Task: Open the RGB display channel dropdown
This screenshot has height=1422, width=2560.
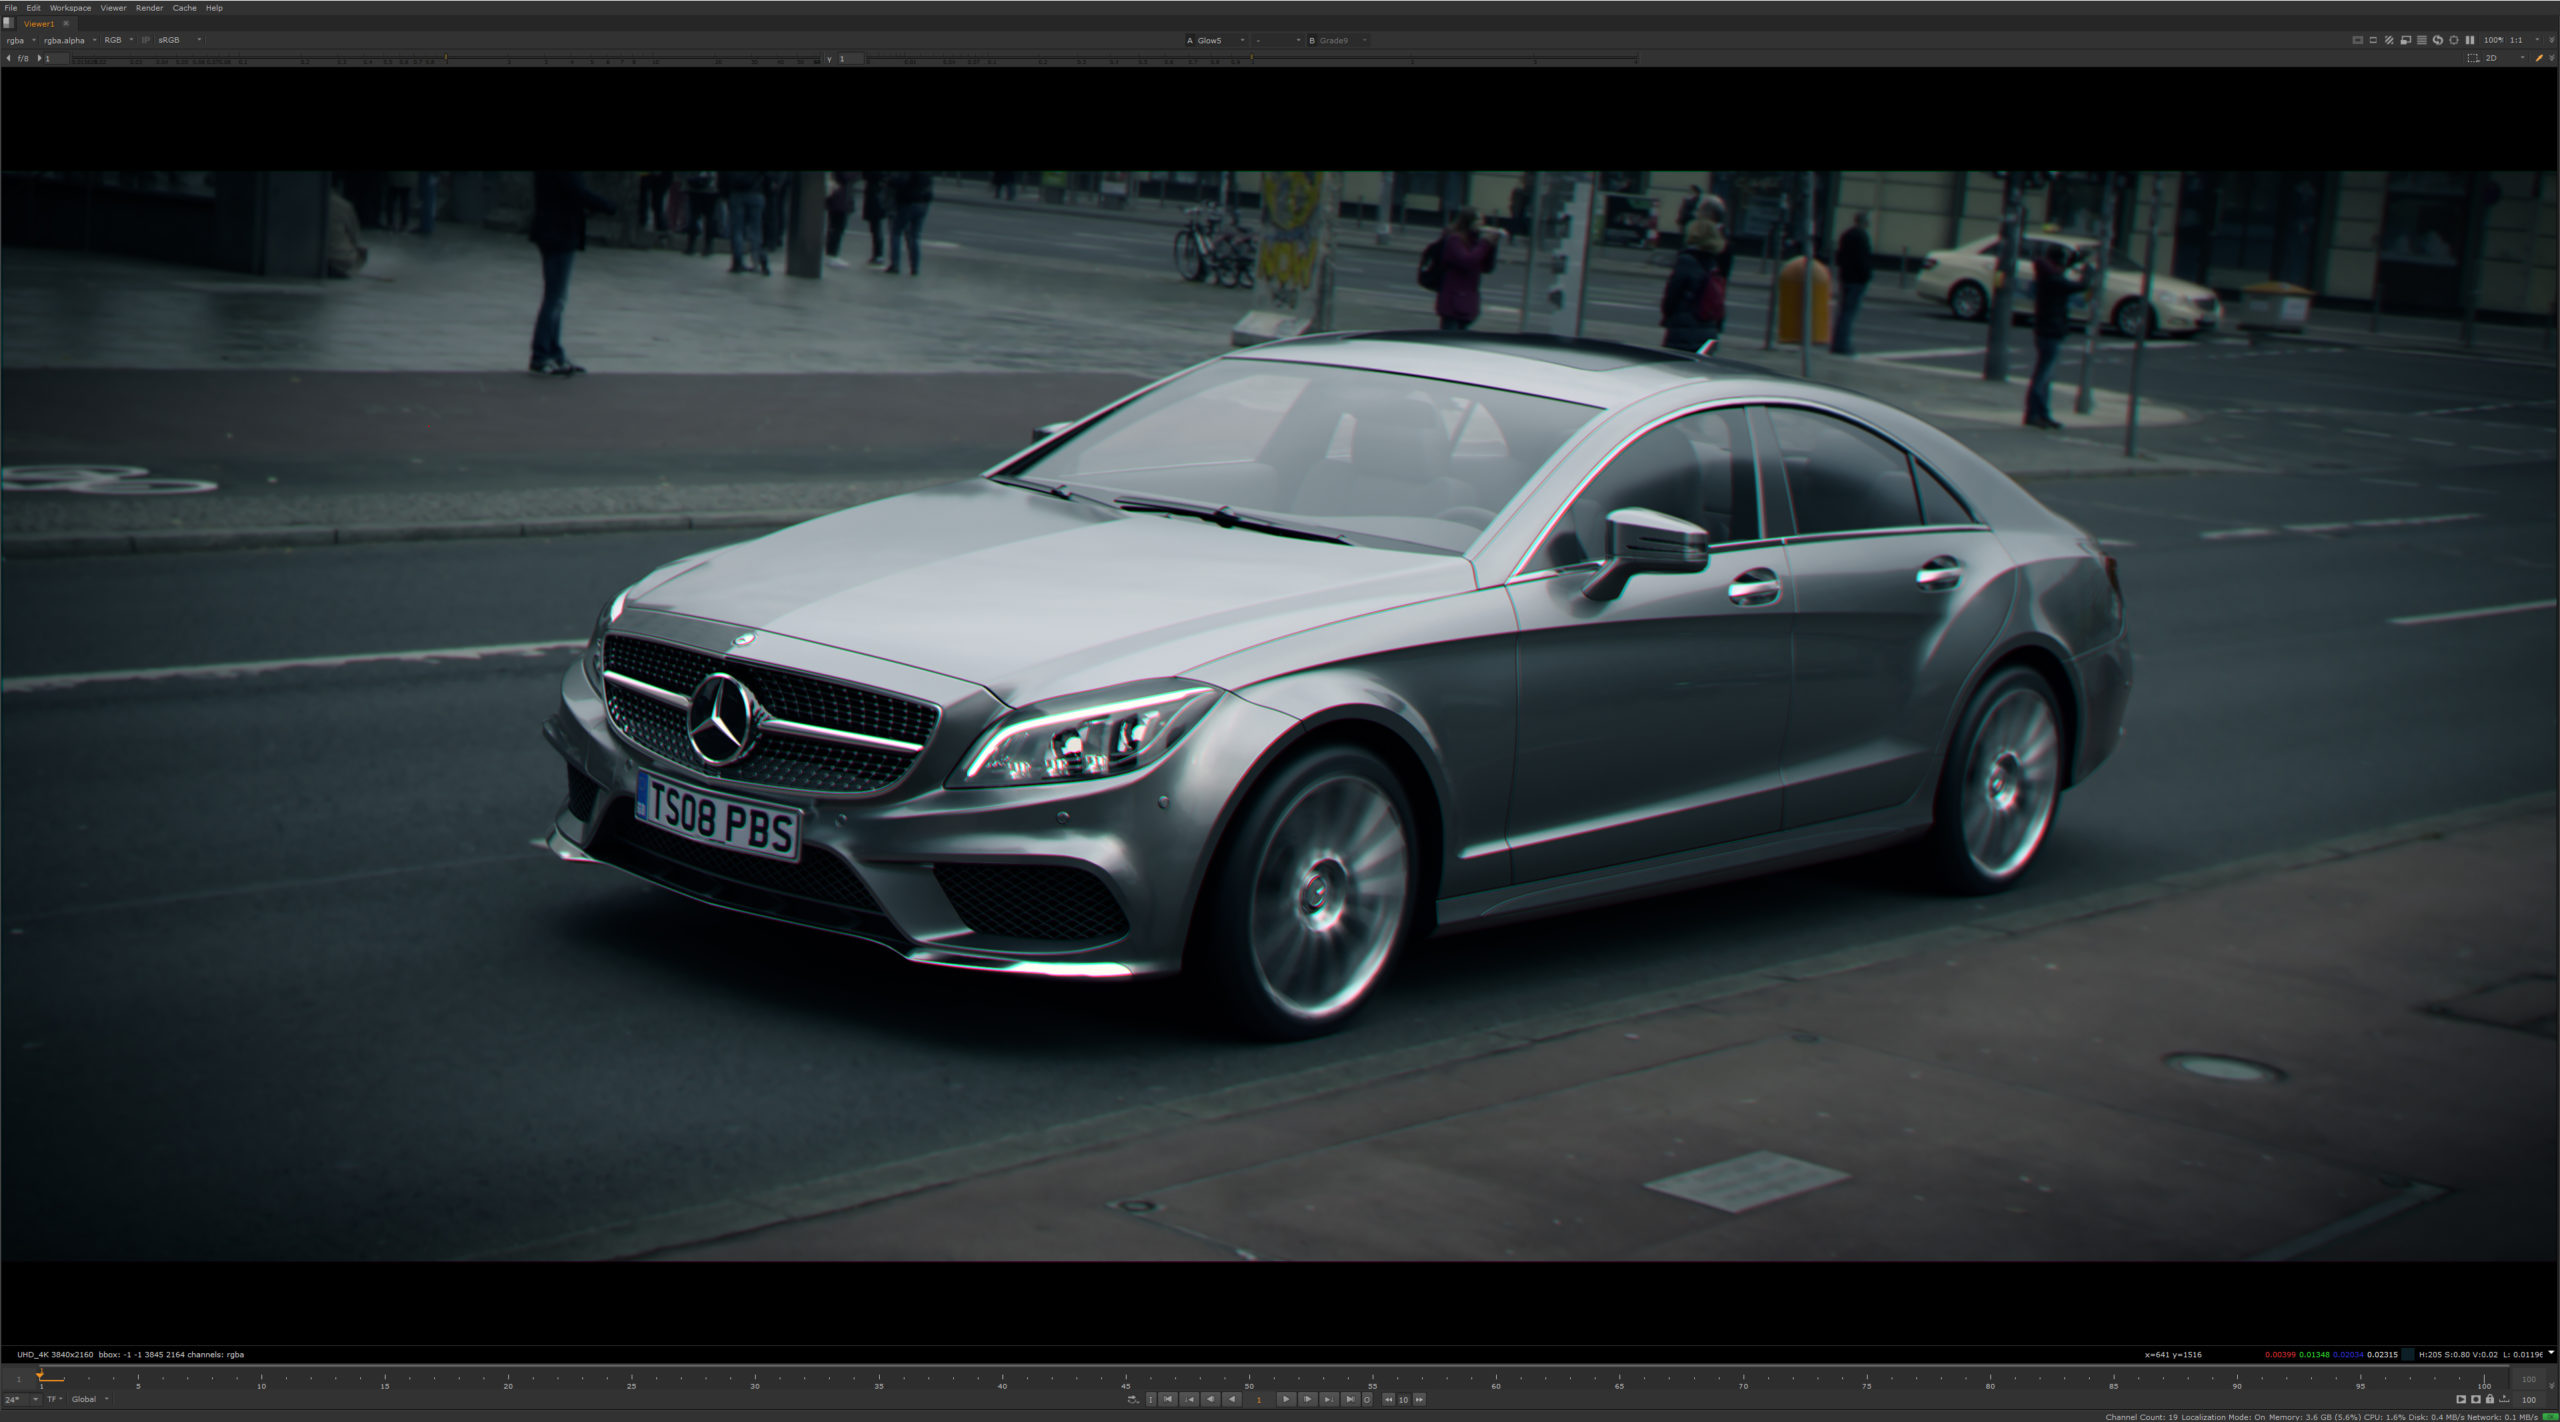Action: (x=118, y=40)
